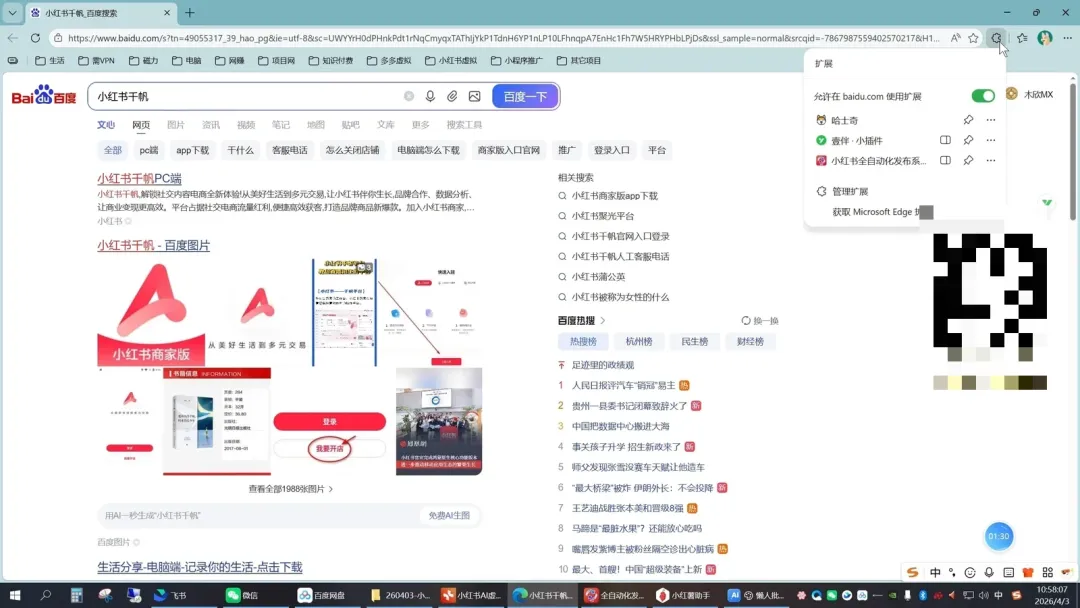The image size is (1080, 608).
Task: Open more options for 哈士奇 extension
Action: (x=990, y=120)
